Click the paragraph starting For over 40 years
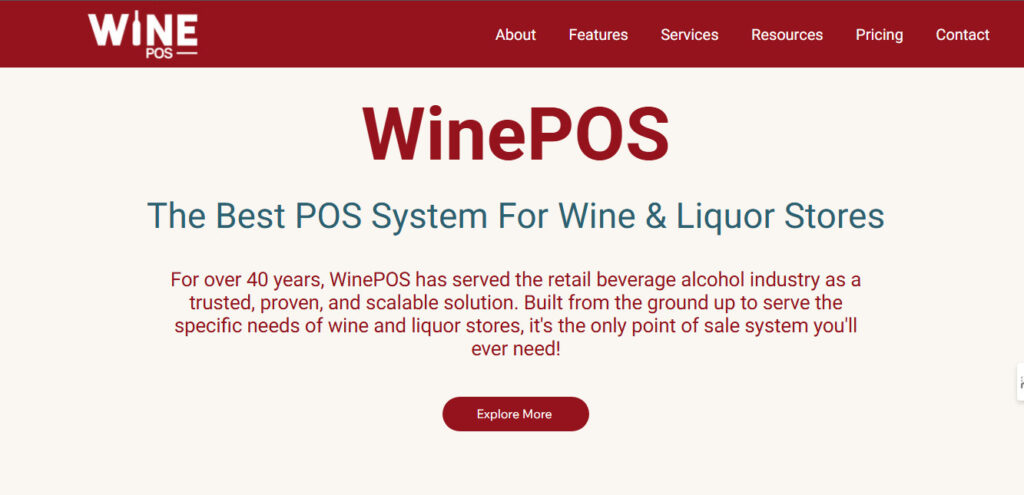The height and width of the screenshot is (495, 1024). coord(515,314)
